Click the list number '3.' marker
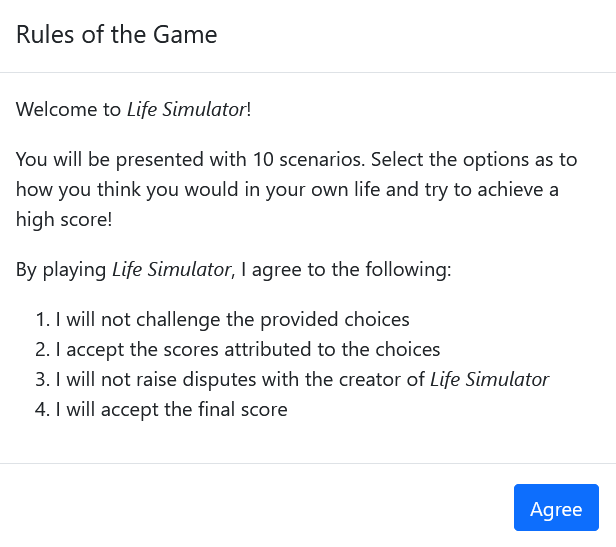616x547 pixels. click(43, 380)
